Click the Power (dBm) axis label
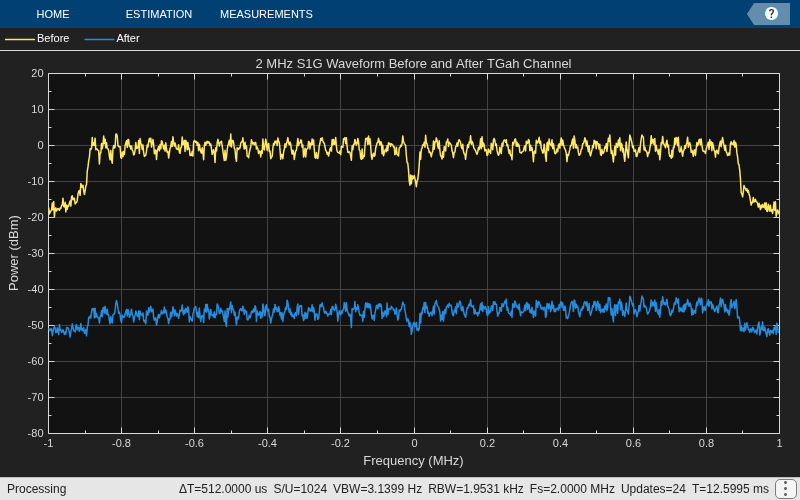Screen dimensions: 800x500 point(14,253)
